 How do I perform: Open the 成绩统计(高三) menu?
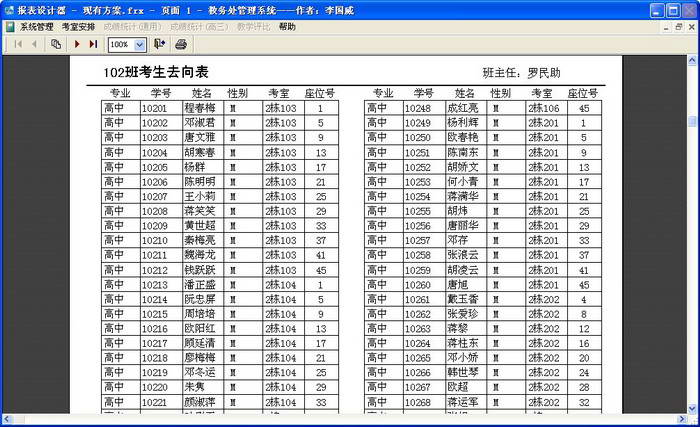point(199,27)
